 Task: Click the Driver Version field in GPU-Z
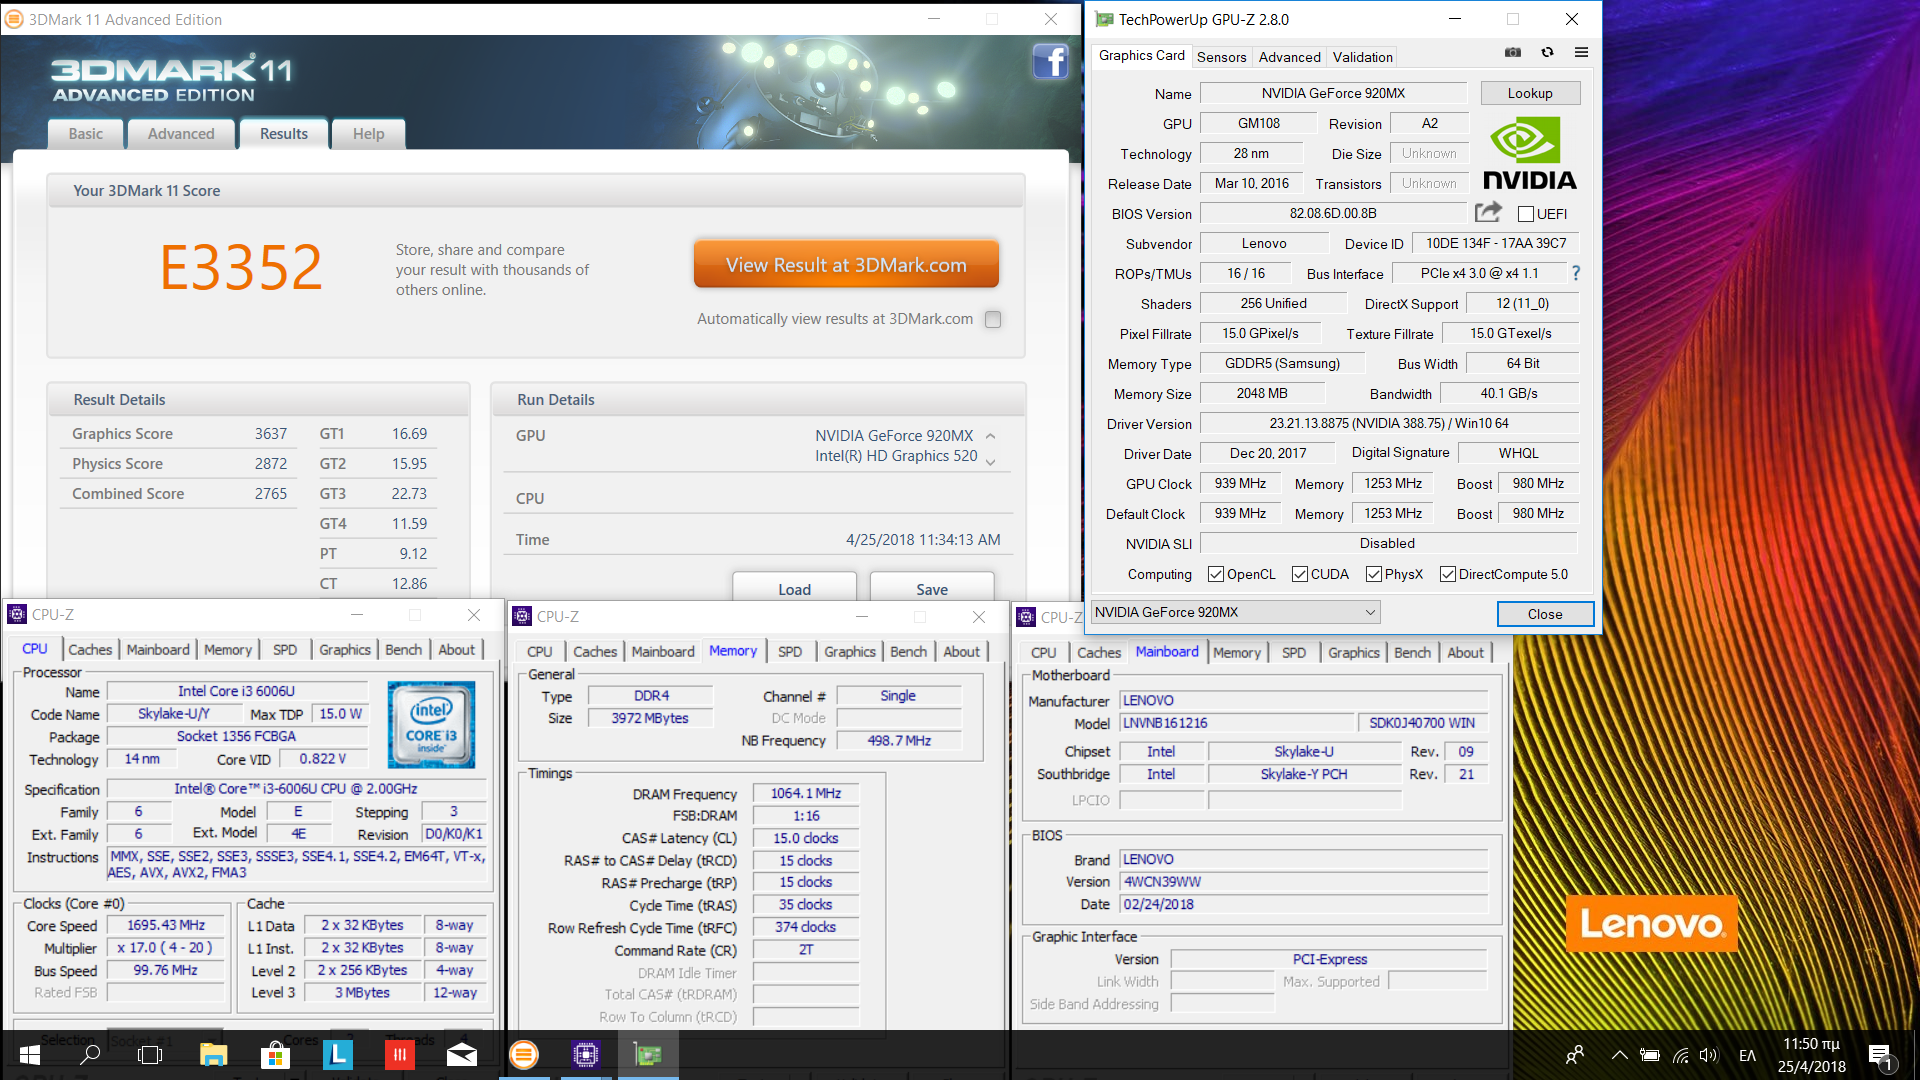click(x=1389, y=423)
